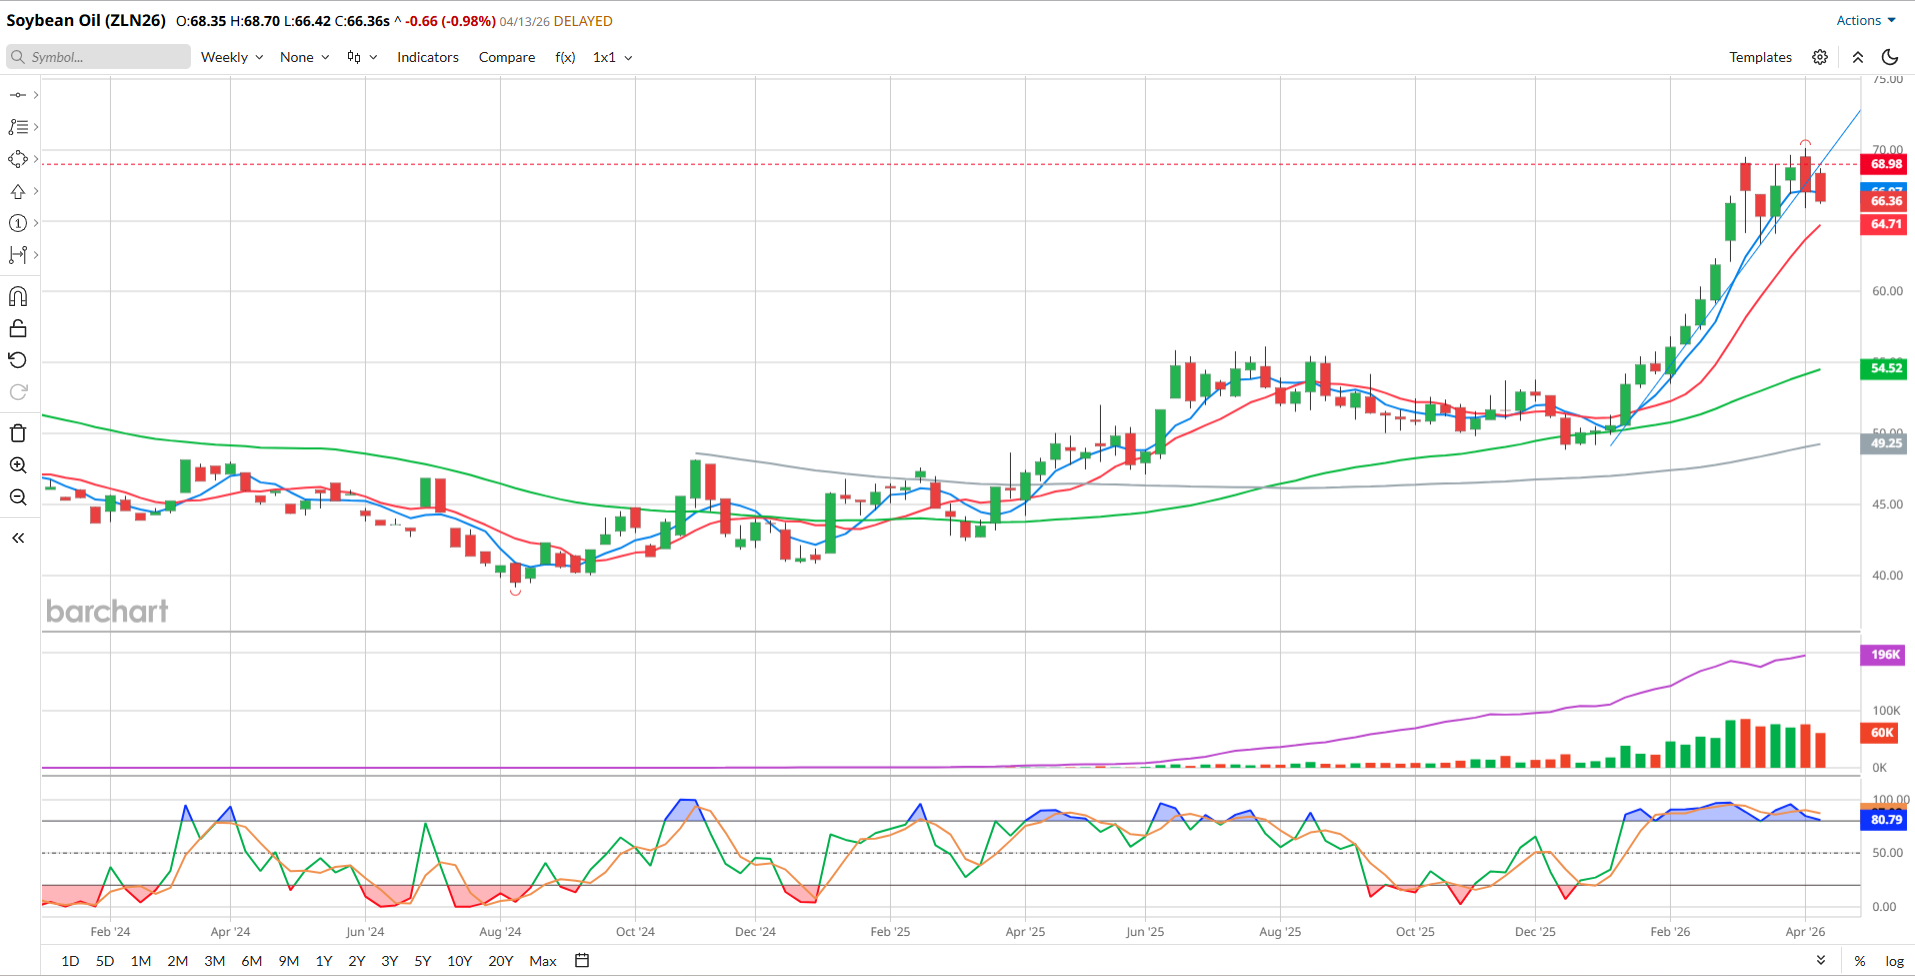Expand the Actions dropdown menu
The width and height of the screenshot is (1915, 976).
[x=1865, y=20]
